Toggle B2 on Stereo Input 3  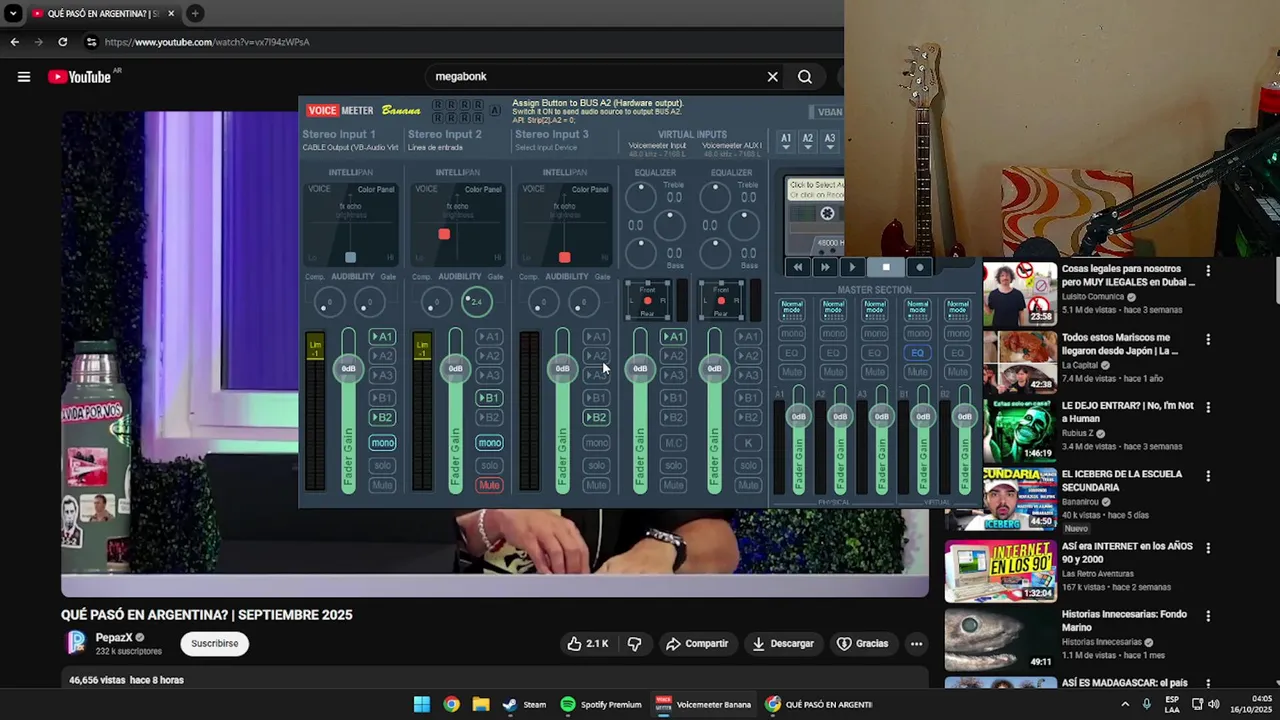596,417
